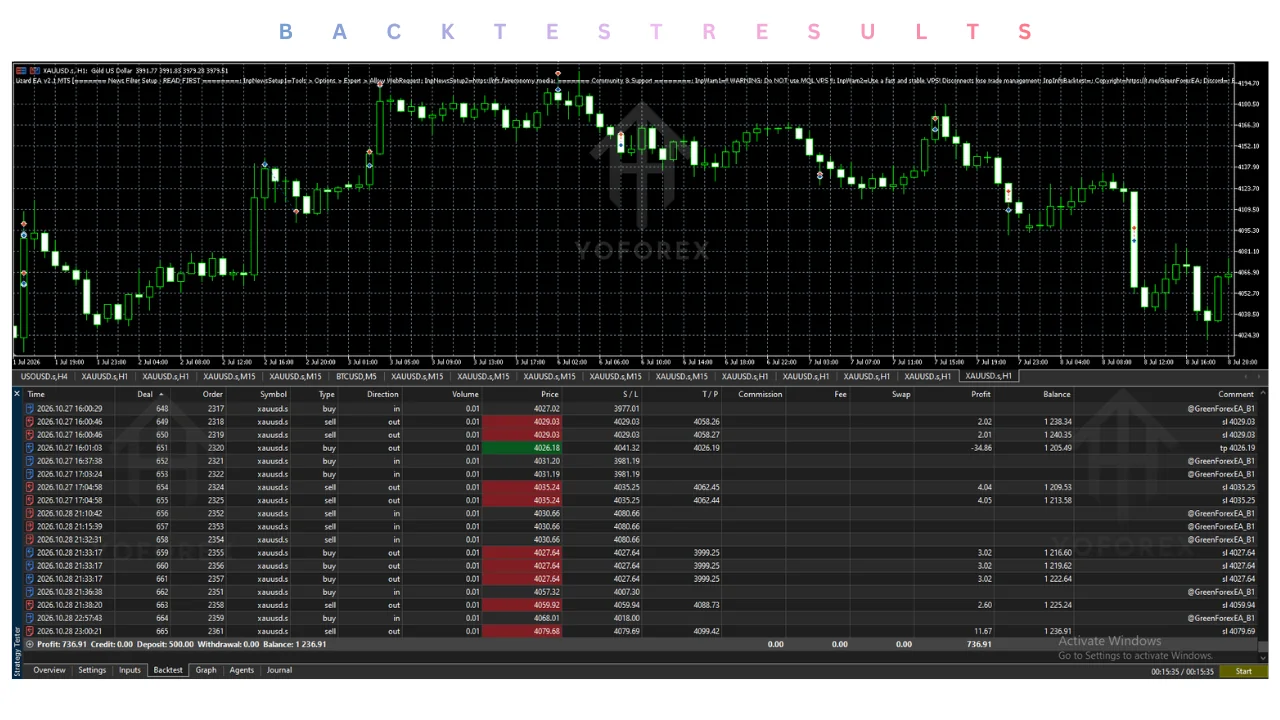The height and width of the screenshot is (720, 1280).
Task: Open the Journal tab
Action: coord(279,670)
